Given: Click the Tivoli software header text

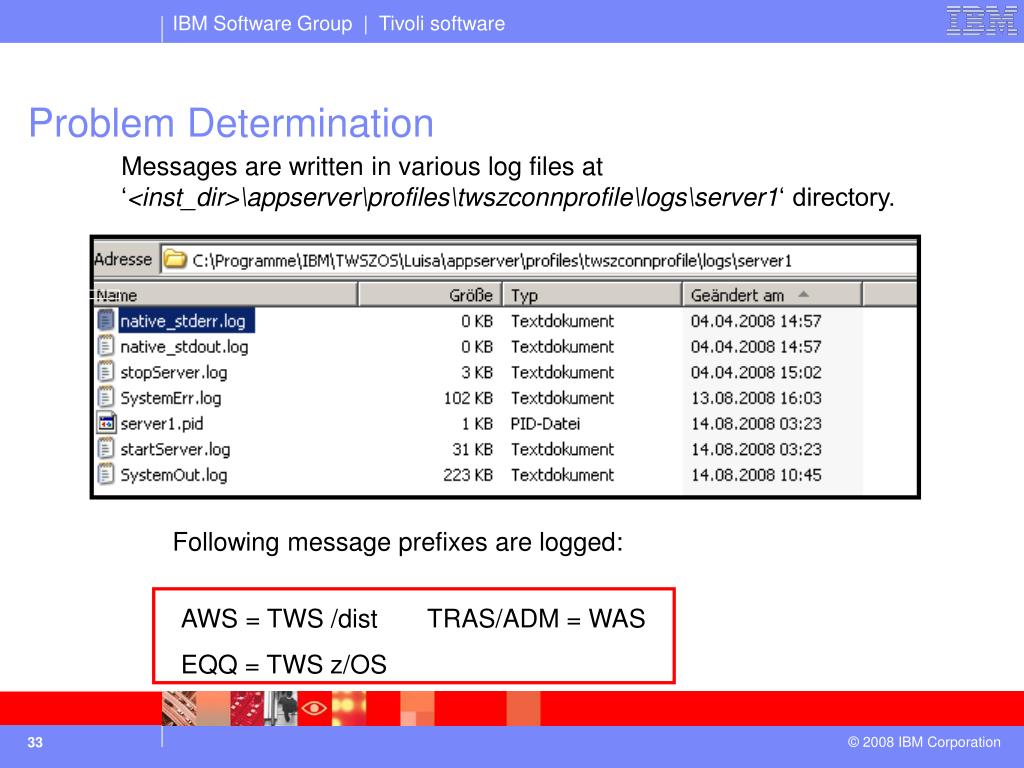Looking at the screenshot, I should point(442,24).
